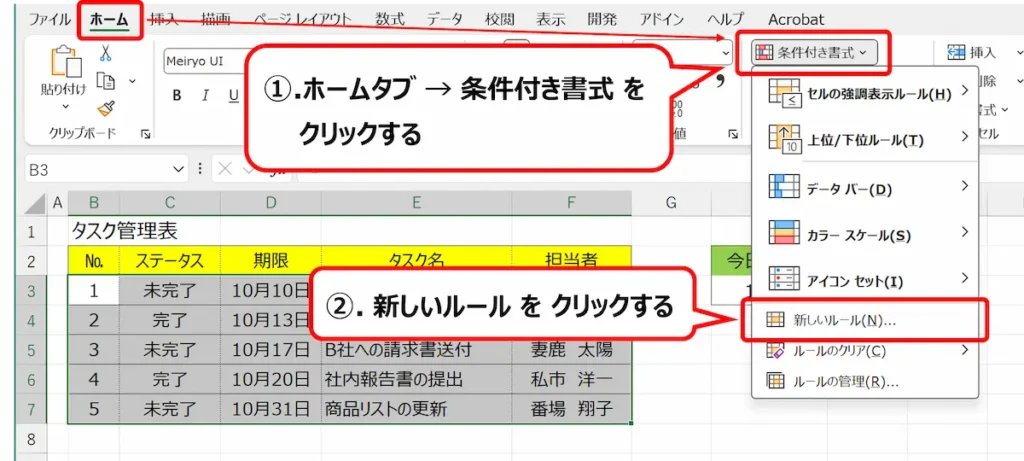Open the name box dropdown arrow

[x=179, y=170]
